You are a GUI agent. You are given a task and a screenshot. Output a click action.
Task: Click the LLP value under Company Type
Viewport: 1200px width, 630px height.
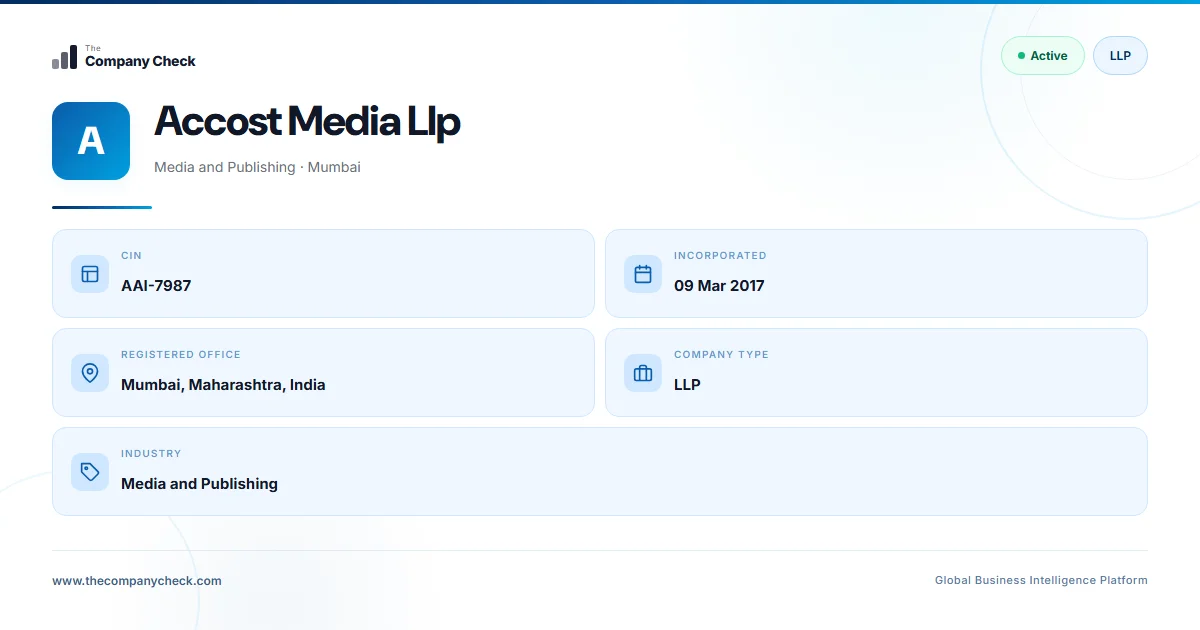[x=687, y=385]
